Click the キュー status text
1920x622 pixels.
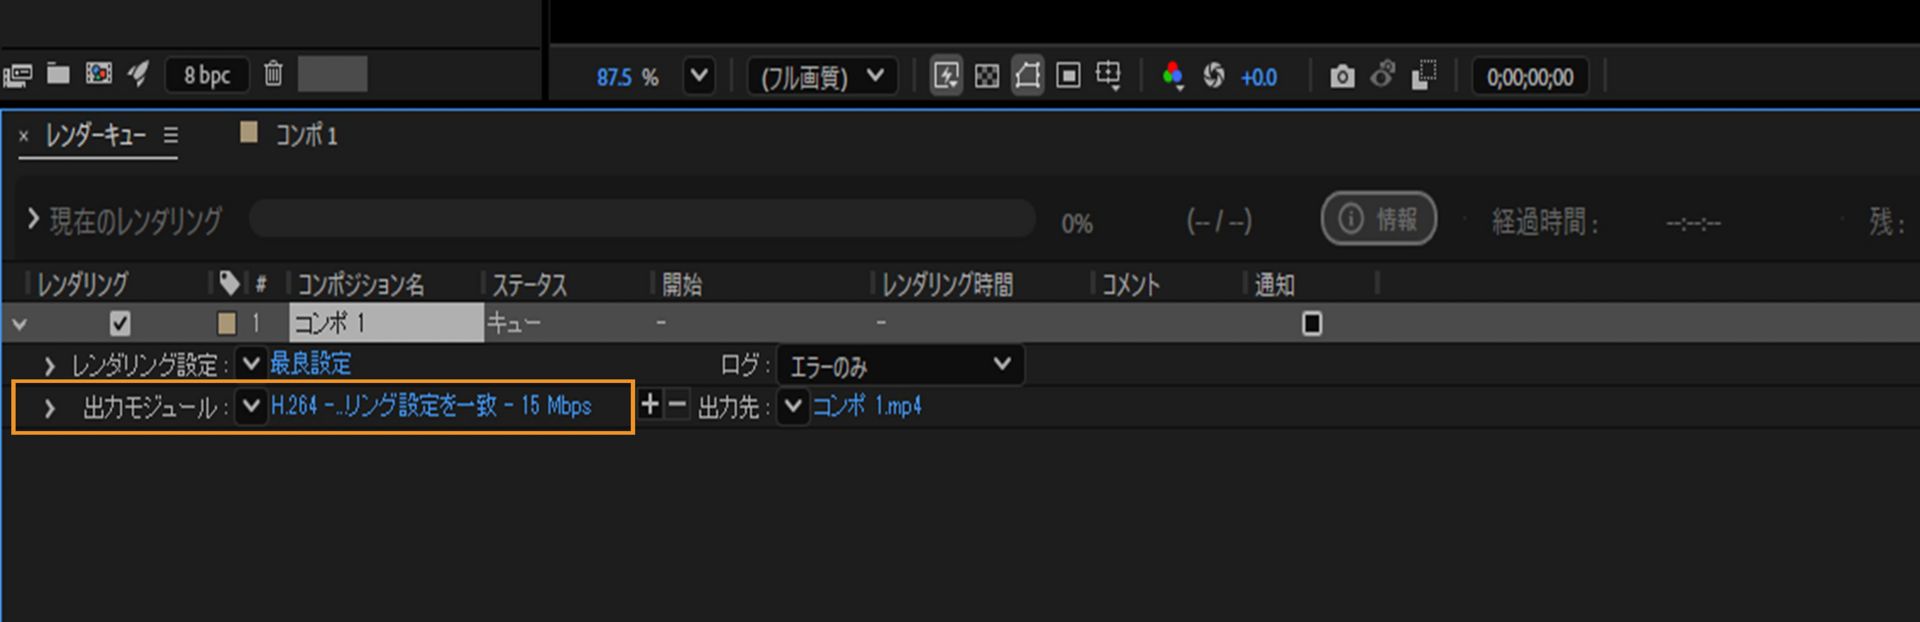pyautogui.click(x=514, y=323)
